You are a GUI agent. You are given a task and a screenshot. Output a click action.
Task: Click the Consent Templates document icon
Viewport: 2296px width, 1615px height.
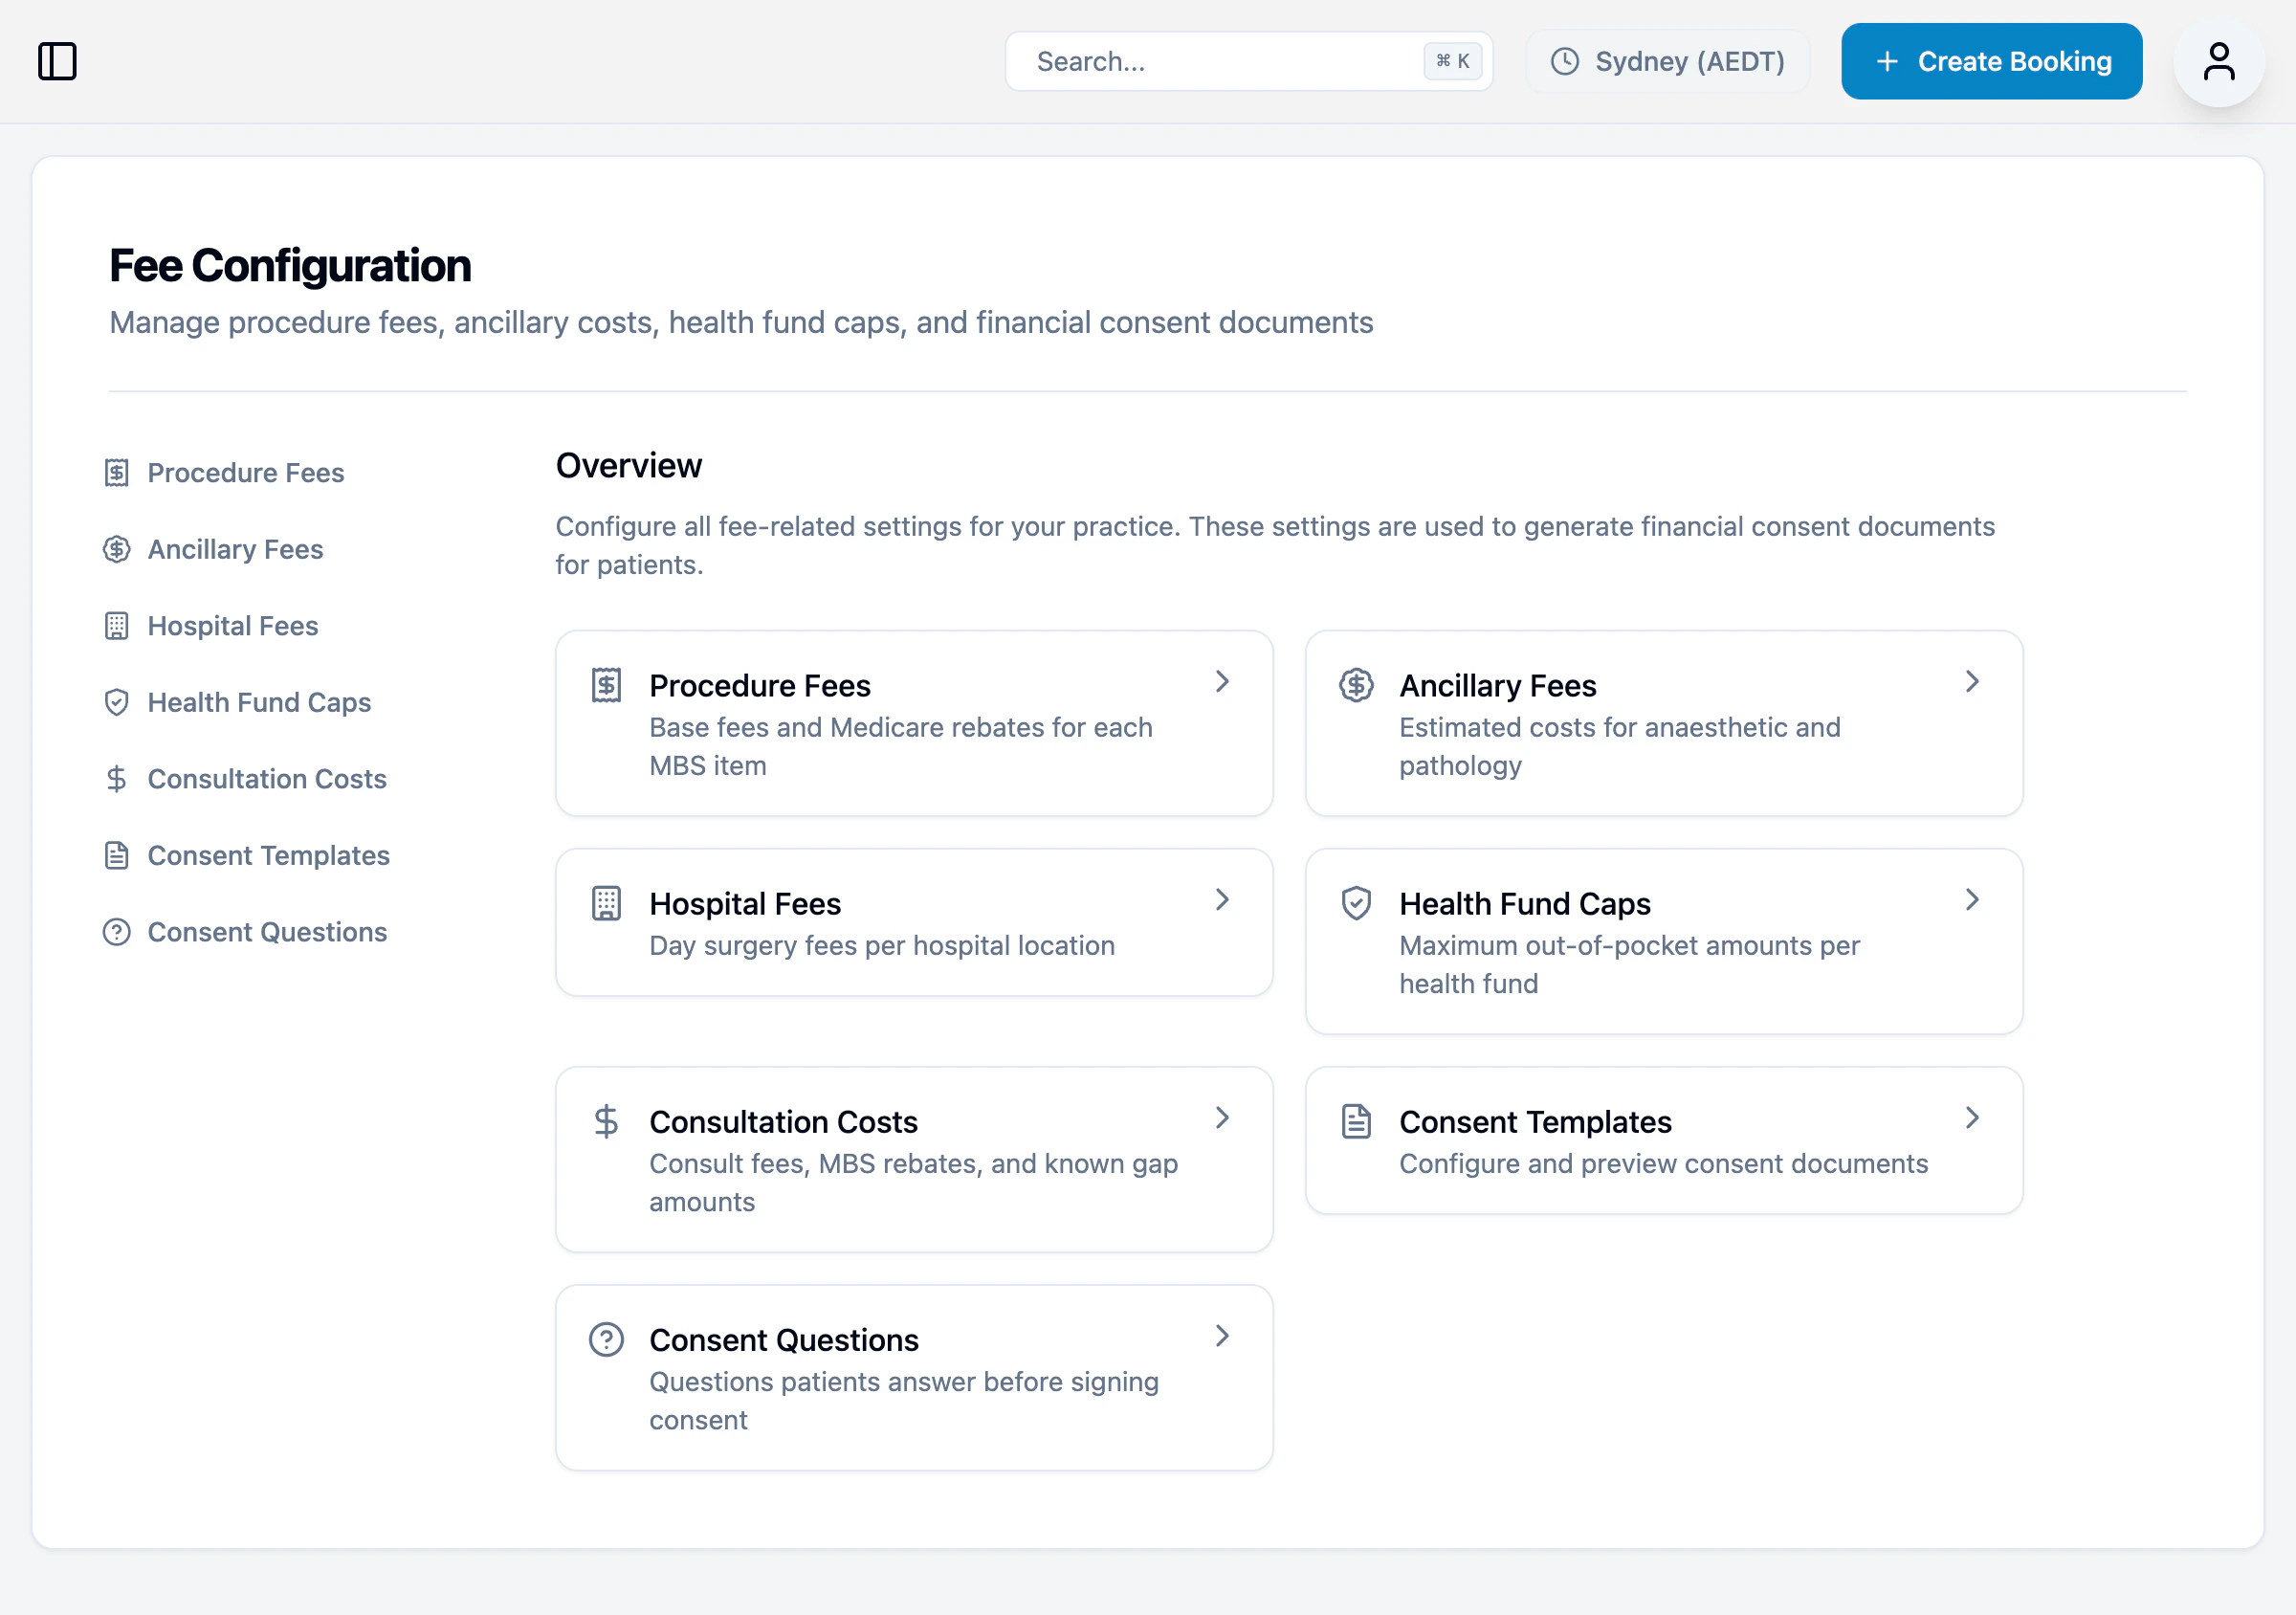116,855
